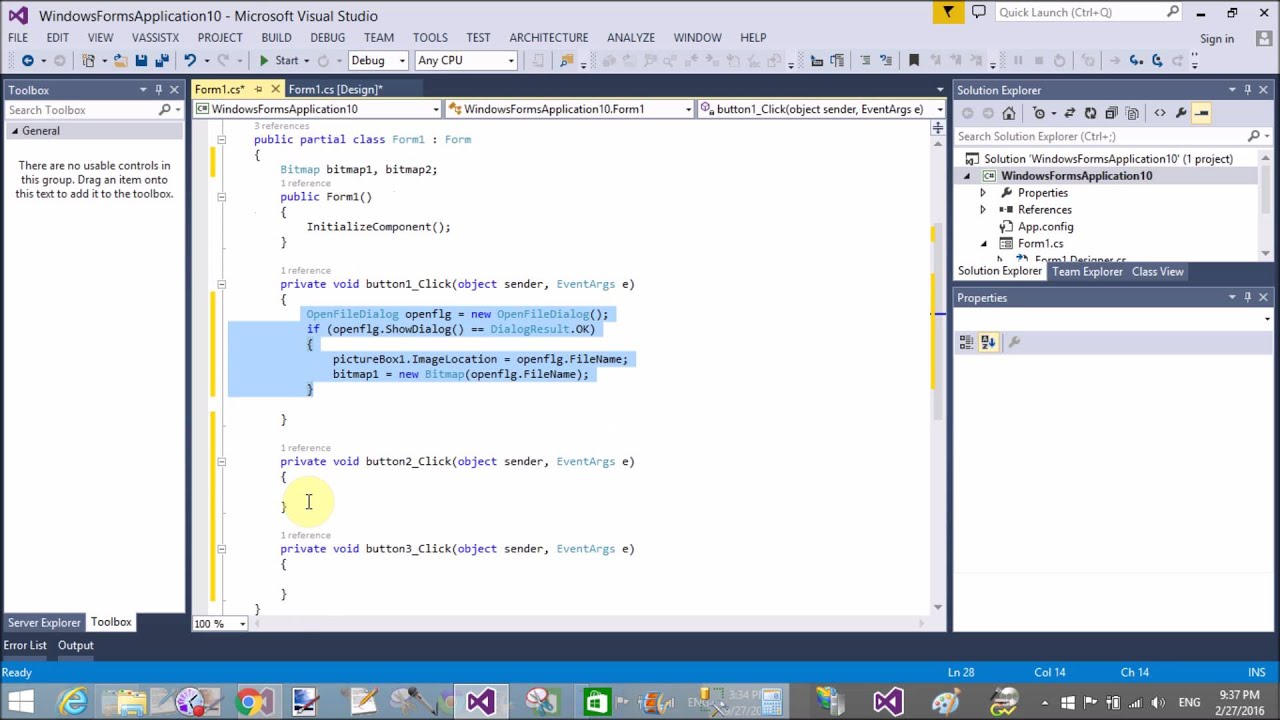Image resolution: width=1280 pixels, height=720 pixels.
Task: Click the Step Into debug icon
Action: pyautogui.click(x=1136, y=60)
